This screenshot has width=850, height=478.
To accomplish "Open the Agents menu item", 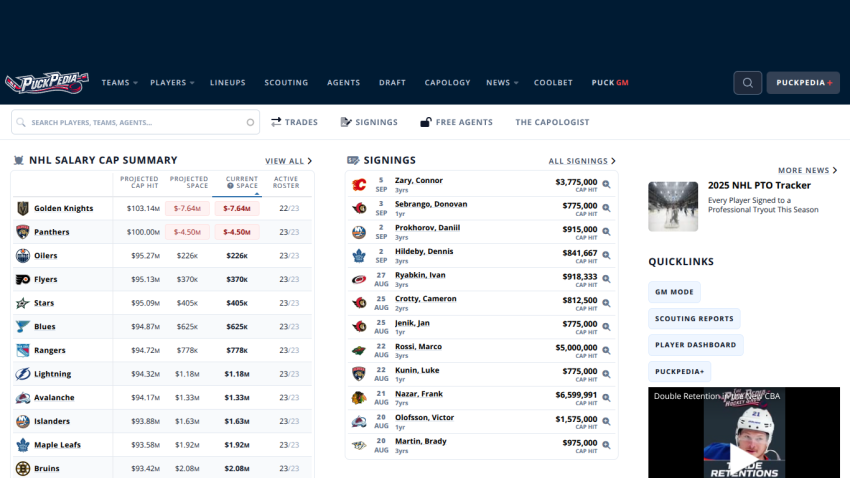I will (x=343, y=83).
